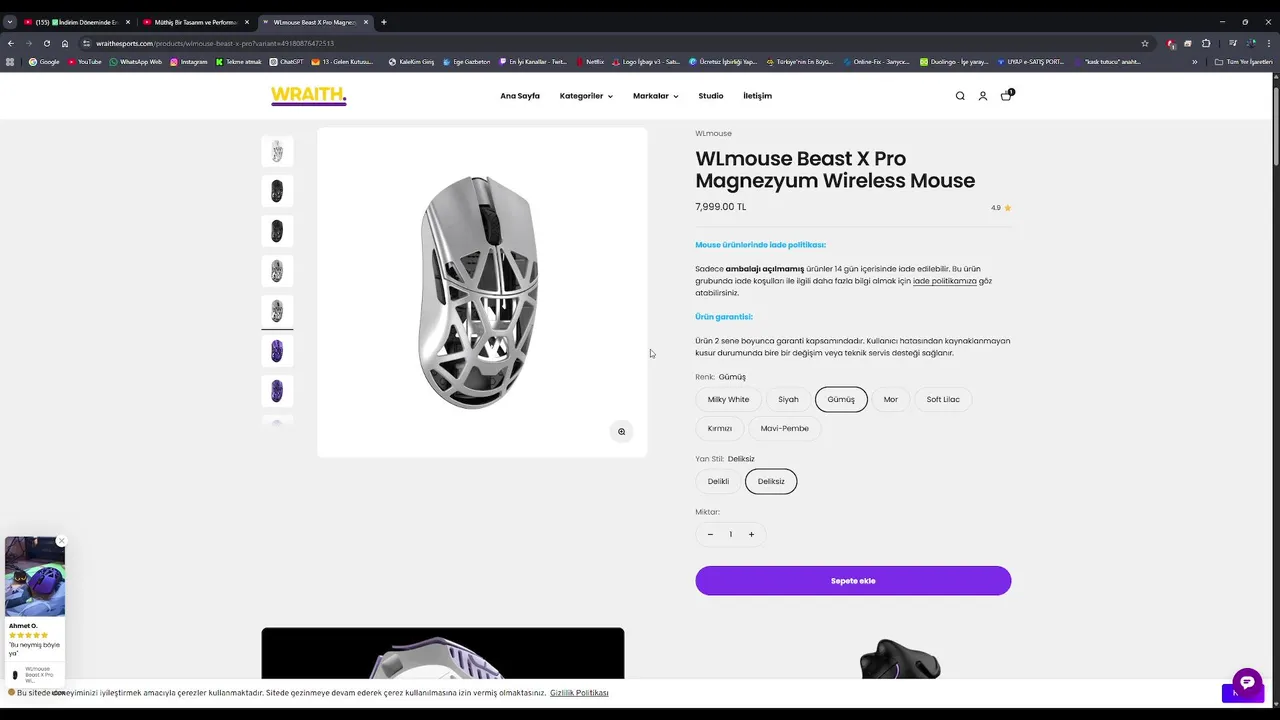The width and height of the screenshot is (1280, 720).
Task: Click the quantity input field
Action: [730, 535]
